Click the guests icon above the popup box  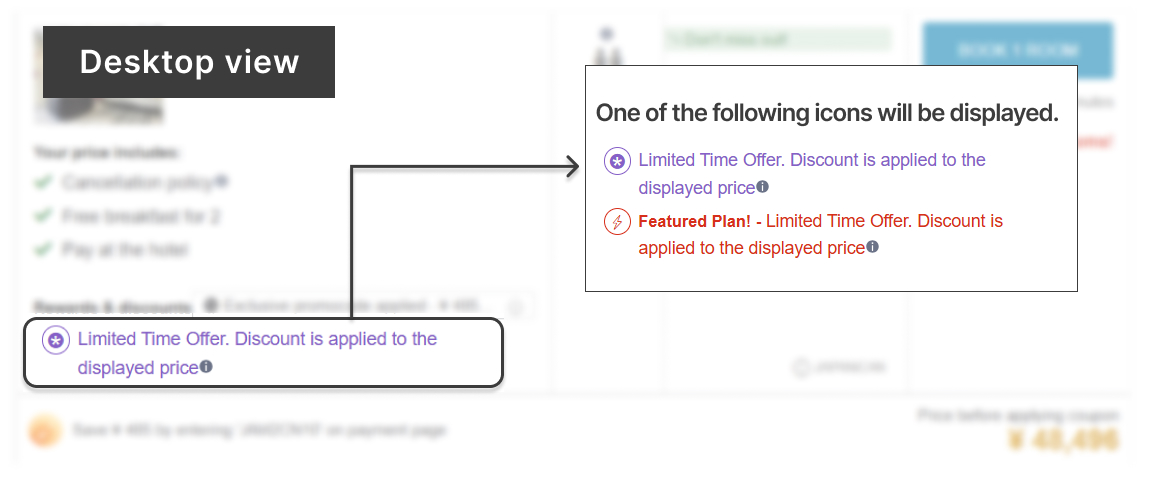[x=608, y=45]
